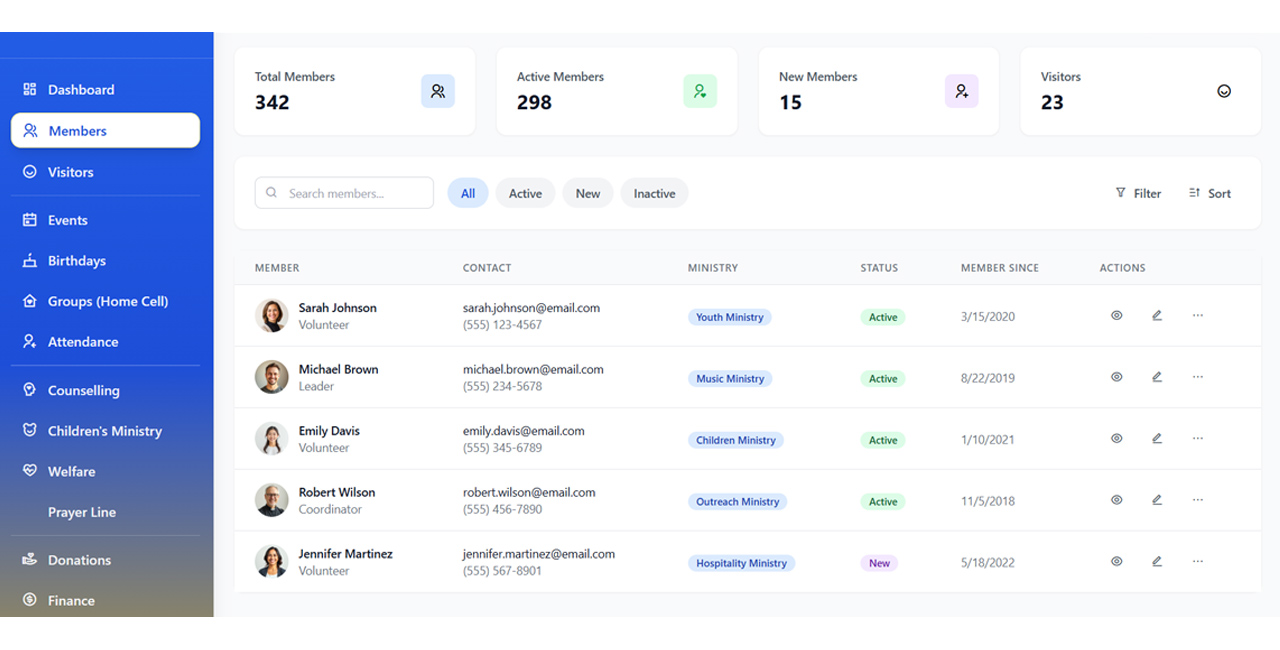Edit Sarah Johnson's record with pencil icon

[x=1157, y=316]
